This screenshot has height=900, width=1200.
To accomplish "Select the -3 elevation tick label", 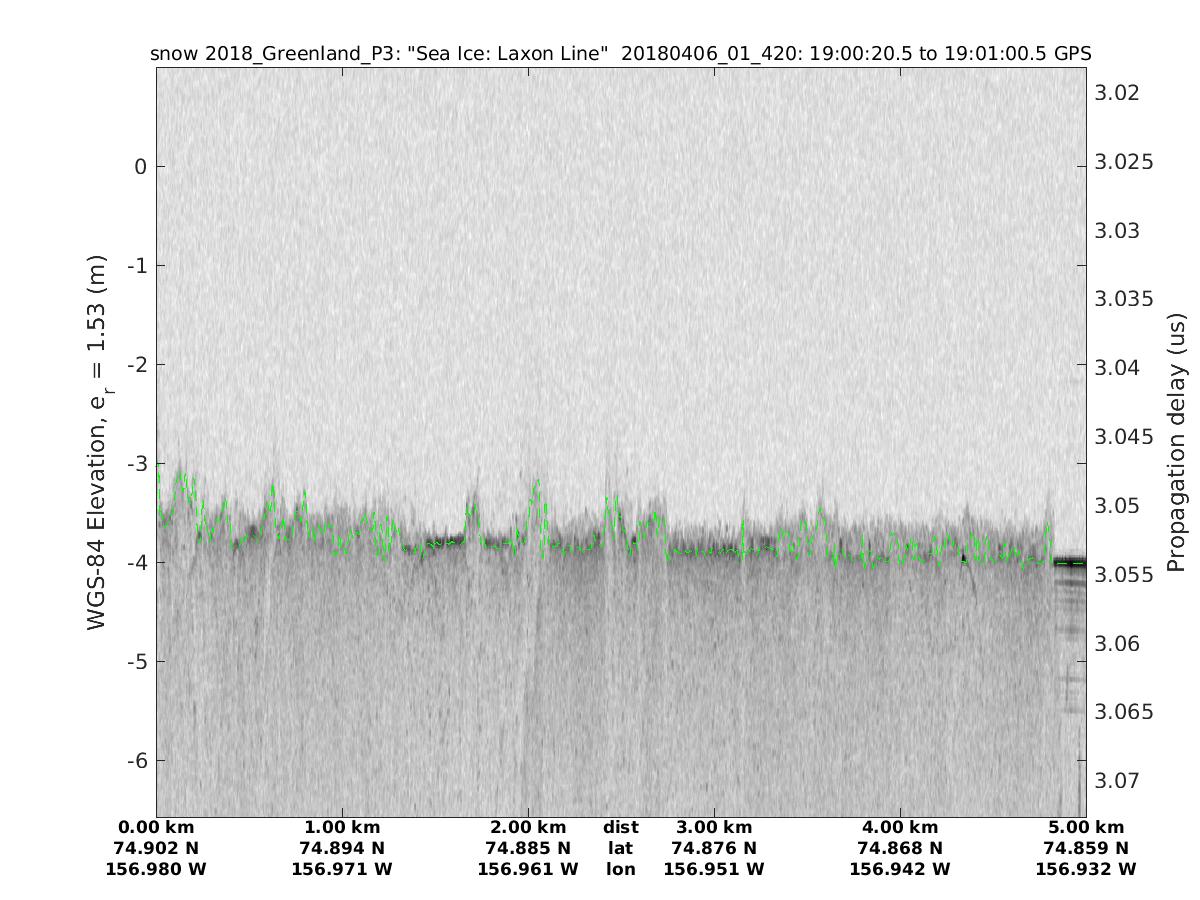I will [x=137, y=464].
